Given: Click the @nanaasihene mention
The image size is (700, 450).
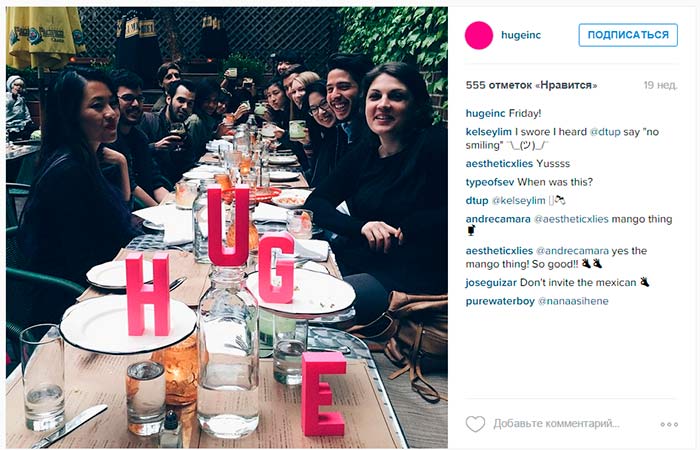Looking at the screenshot, I should [573, 301].
